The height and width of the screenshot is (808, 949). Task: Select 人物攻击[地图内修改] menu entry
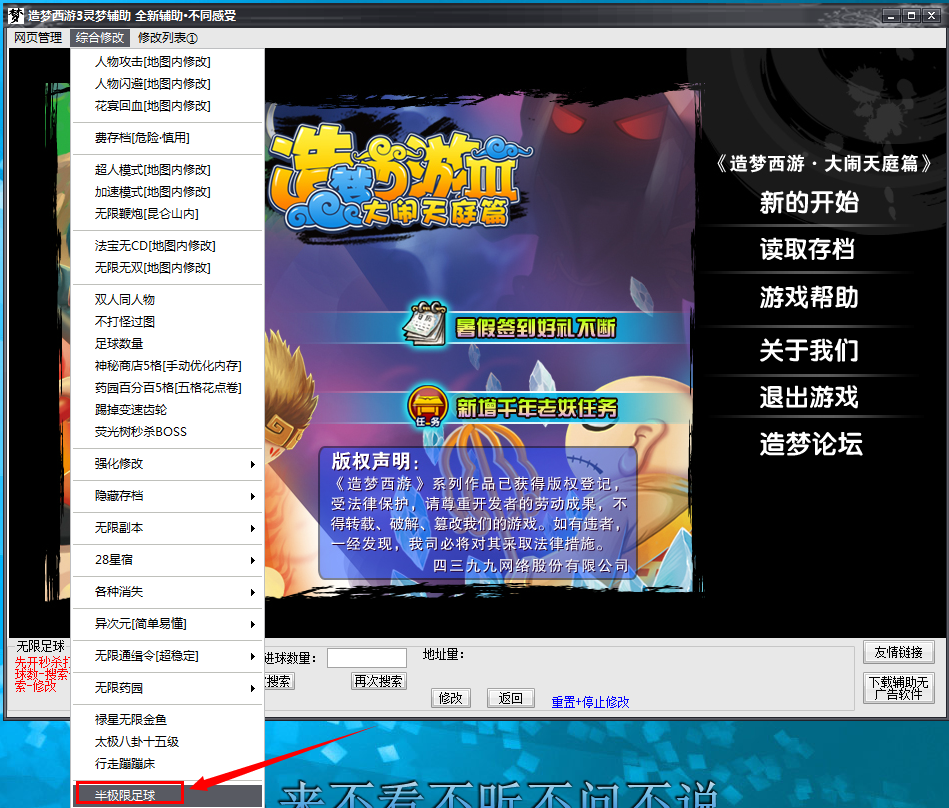(x=168, y=62)
